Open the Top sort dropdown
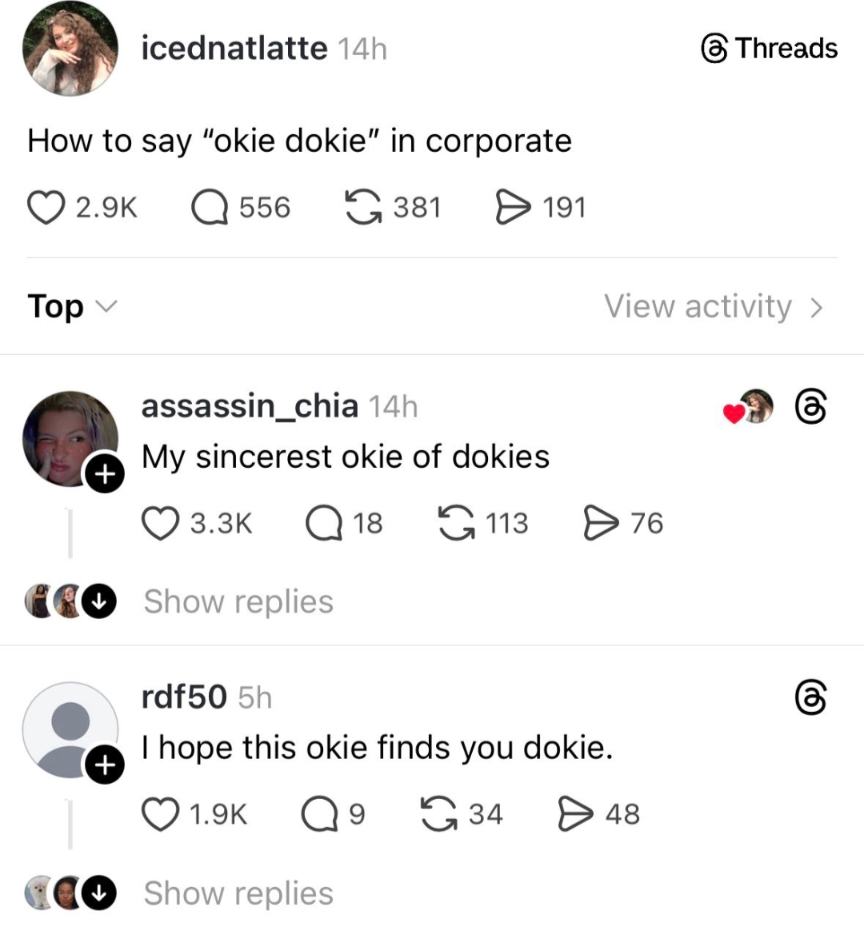Viewport: 864px width, 928px height. (70, 307)
